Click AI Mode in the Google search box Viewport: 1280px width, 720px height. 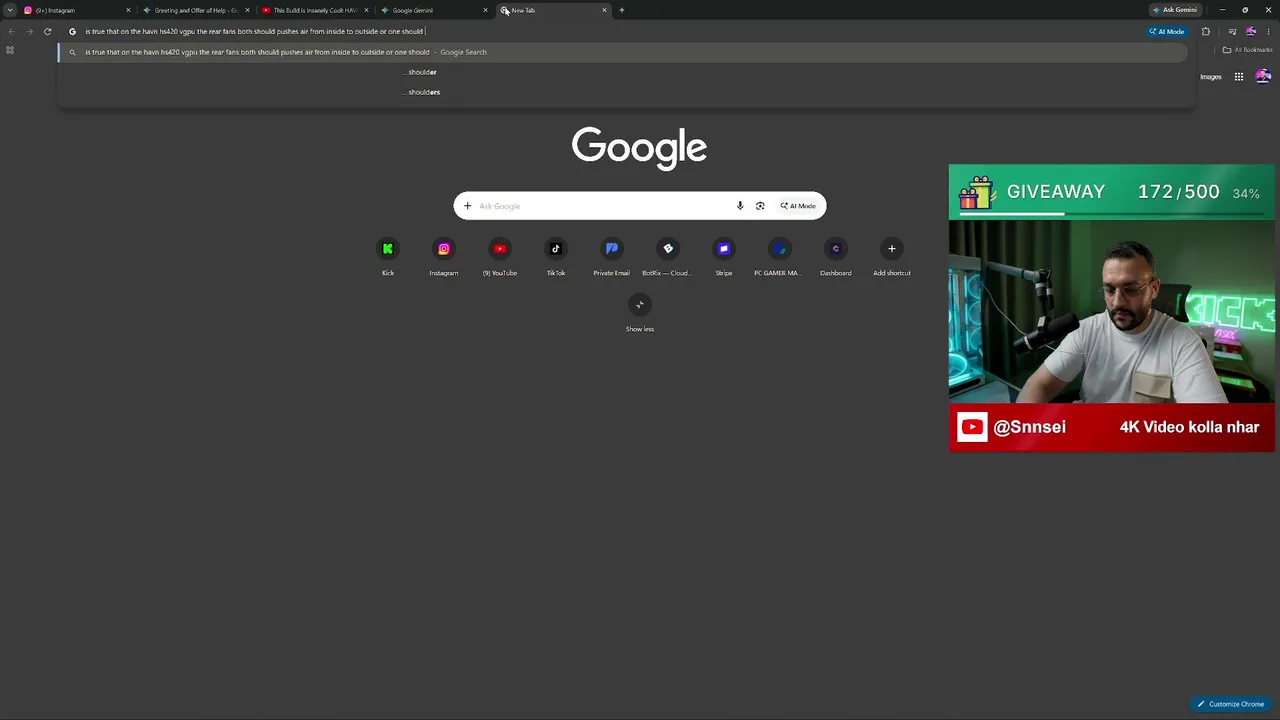[798, 206]
